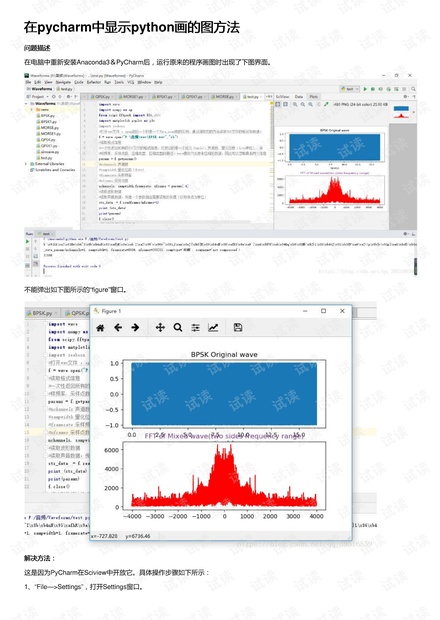This screenshot has width=440, height=620.
Task: Click the actual size icon in SciView toolbar
Action: (x=285, y=104)
